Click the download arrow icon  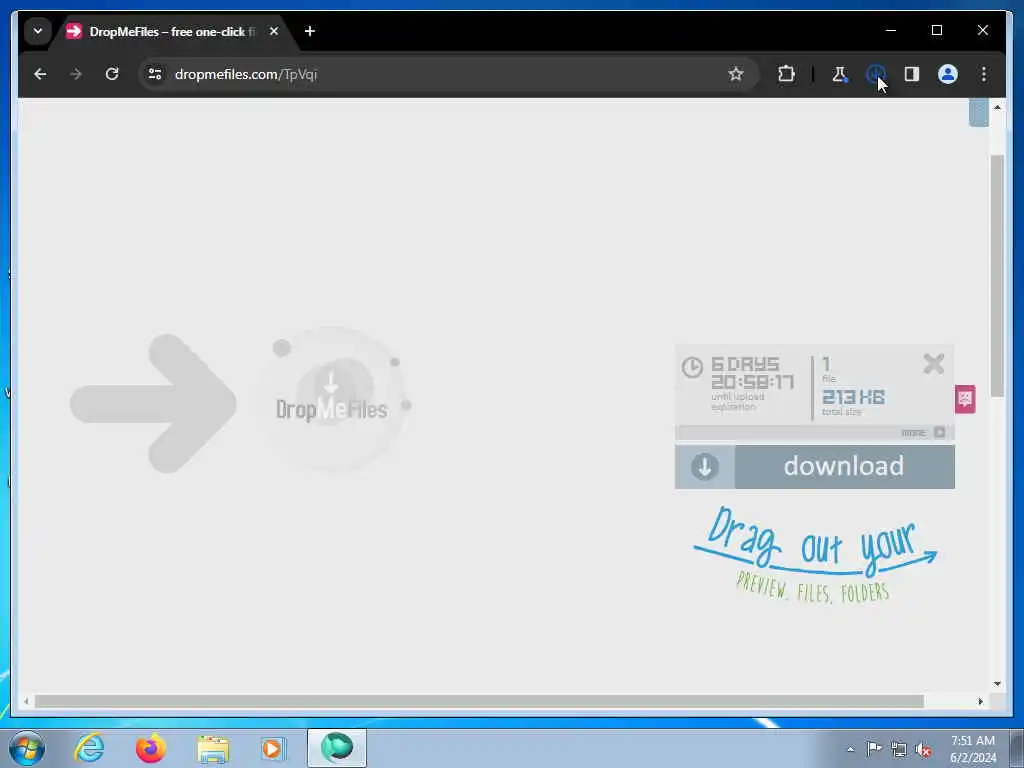click(705, 467)
